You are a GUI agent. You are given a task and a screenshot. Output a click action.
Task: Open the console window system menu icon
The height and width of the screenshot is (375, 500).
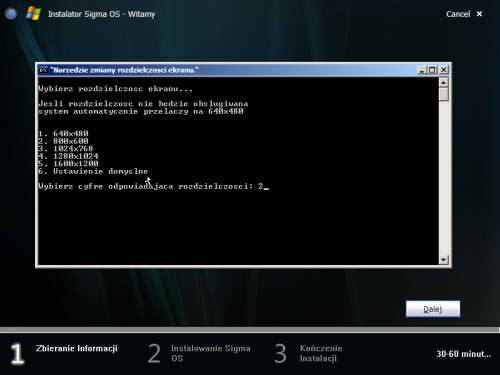pos(43,70)
